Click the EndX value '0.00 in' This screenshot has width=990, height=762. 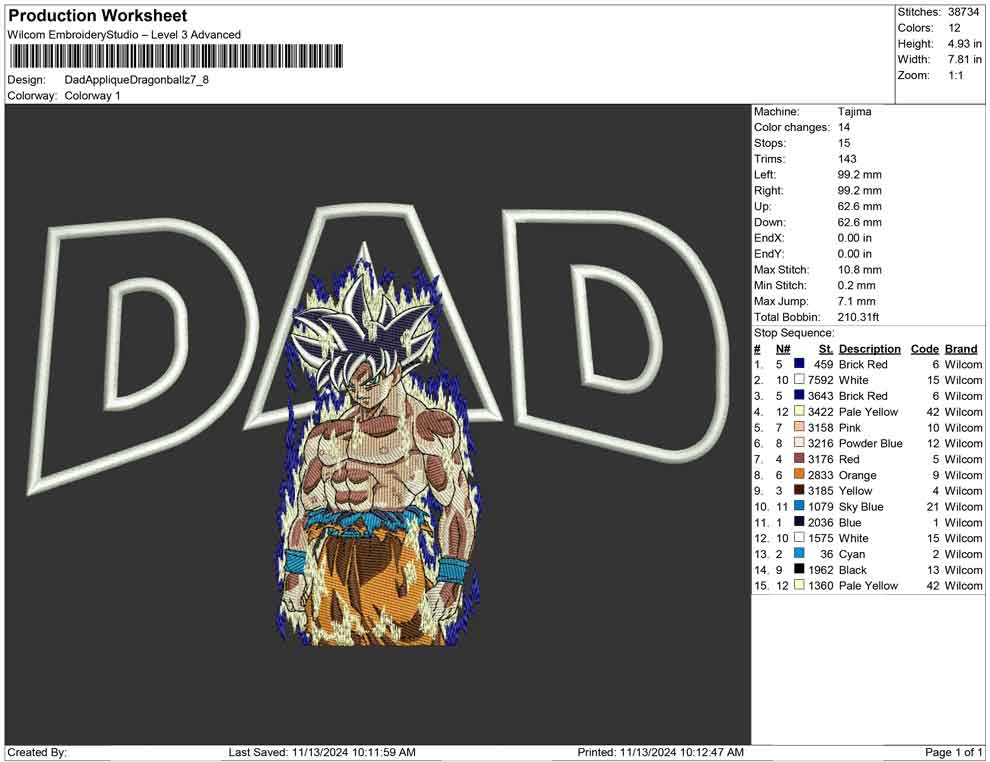point(854,237)
